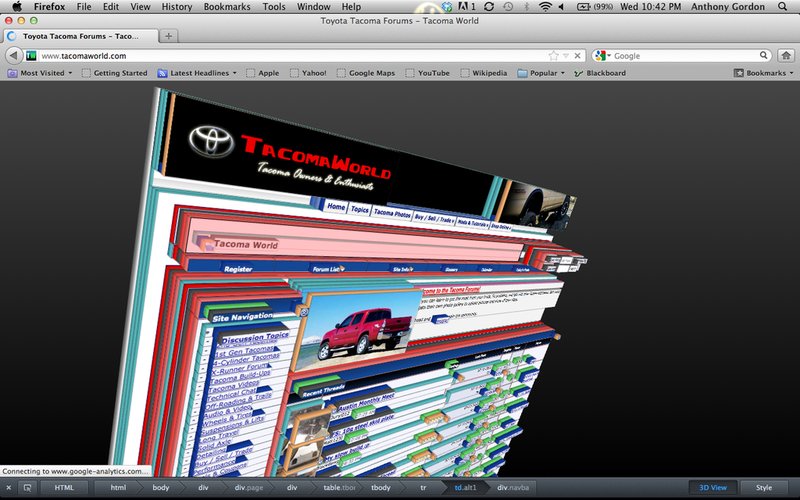800x500 pixels.
Task: Click the site favicon beside the URL
Action: click(x=32, y=56)
